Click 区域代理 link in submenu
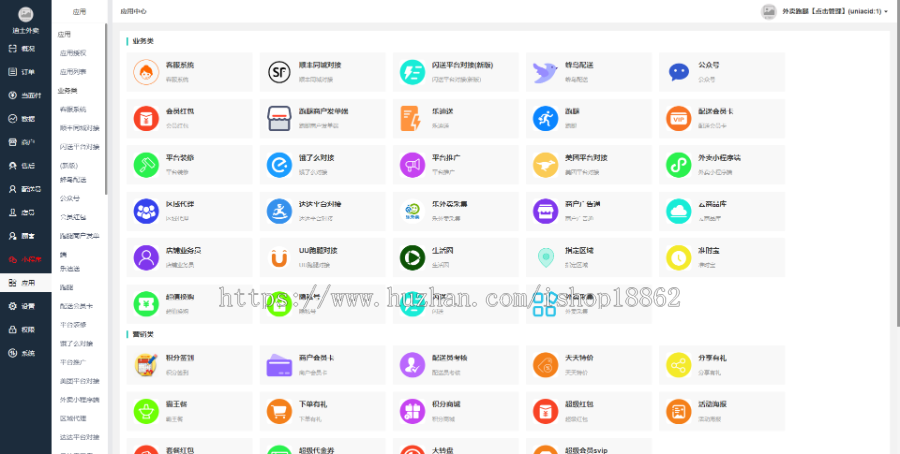This screenshot has height=454, width=900. 73,418
